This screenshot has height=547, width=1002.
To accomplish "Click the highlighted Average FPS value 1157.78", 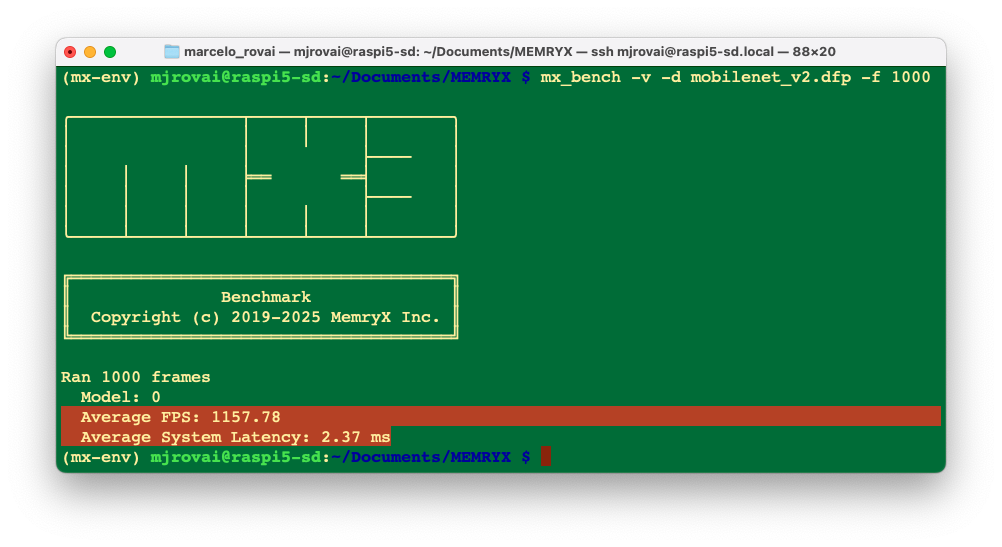I will click(245, 417).
